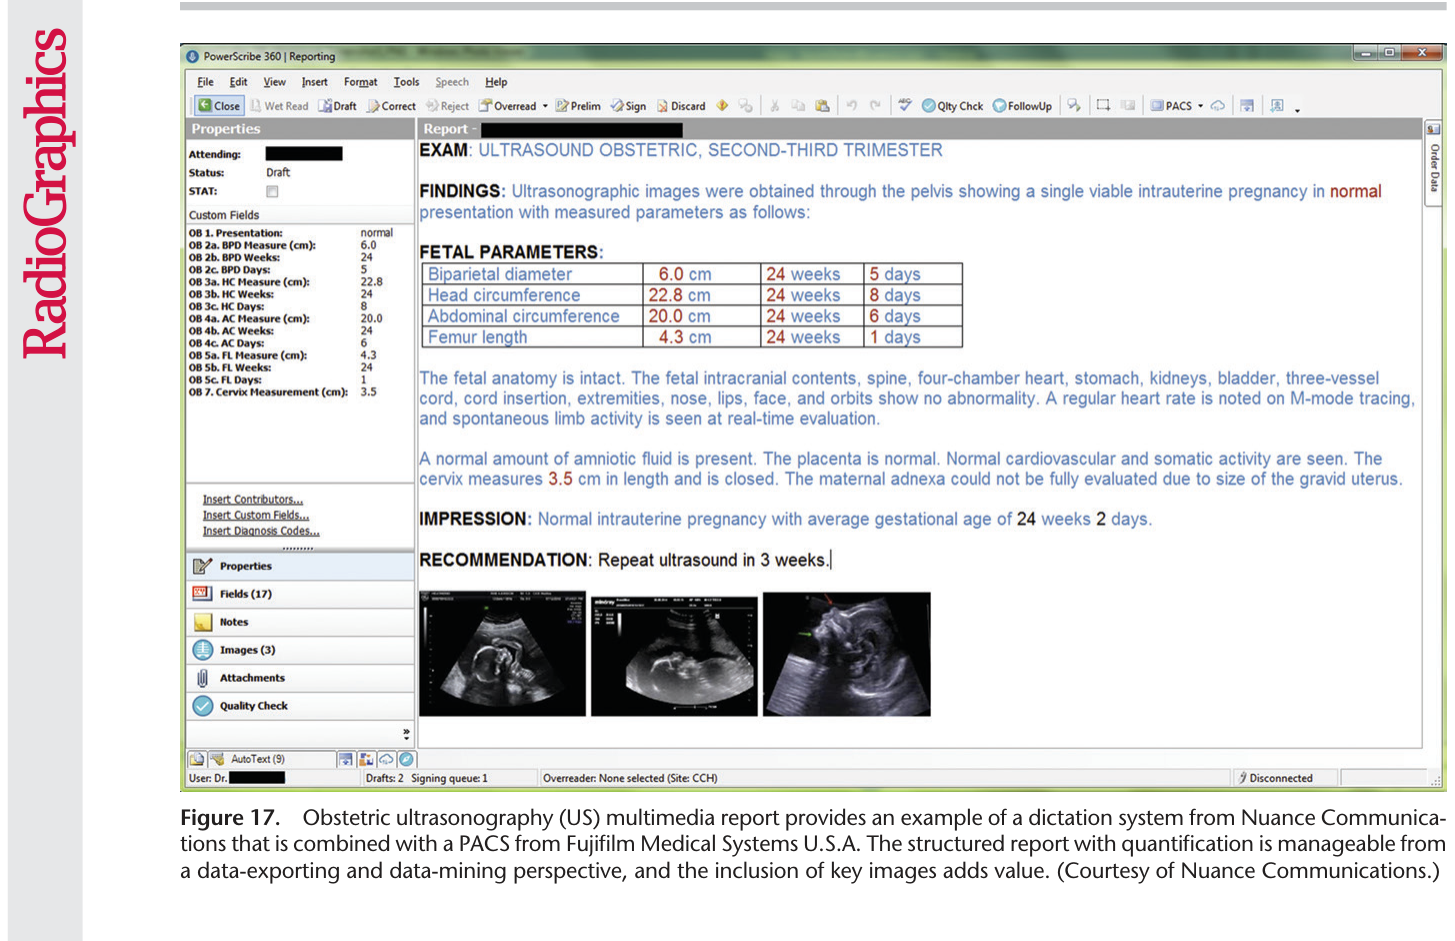1455x941 pixels.
Task: Click OB 7. Cervix Measurement field row
Action: [x=300, y=392]
